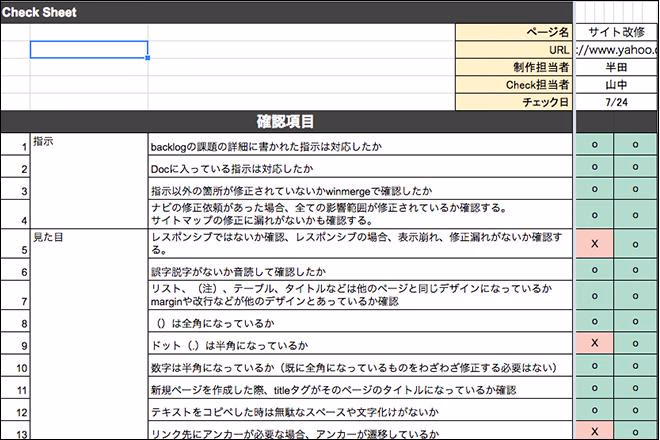Click the Check担当者 value cell 山中
Viewport: 660px width, 440px height.
pyautogui.click(x=617, y=85)
